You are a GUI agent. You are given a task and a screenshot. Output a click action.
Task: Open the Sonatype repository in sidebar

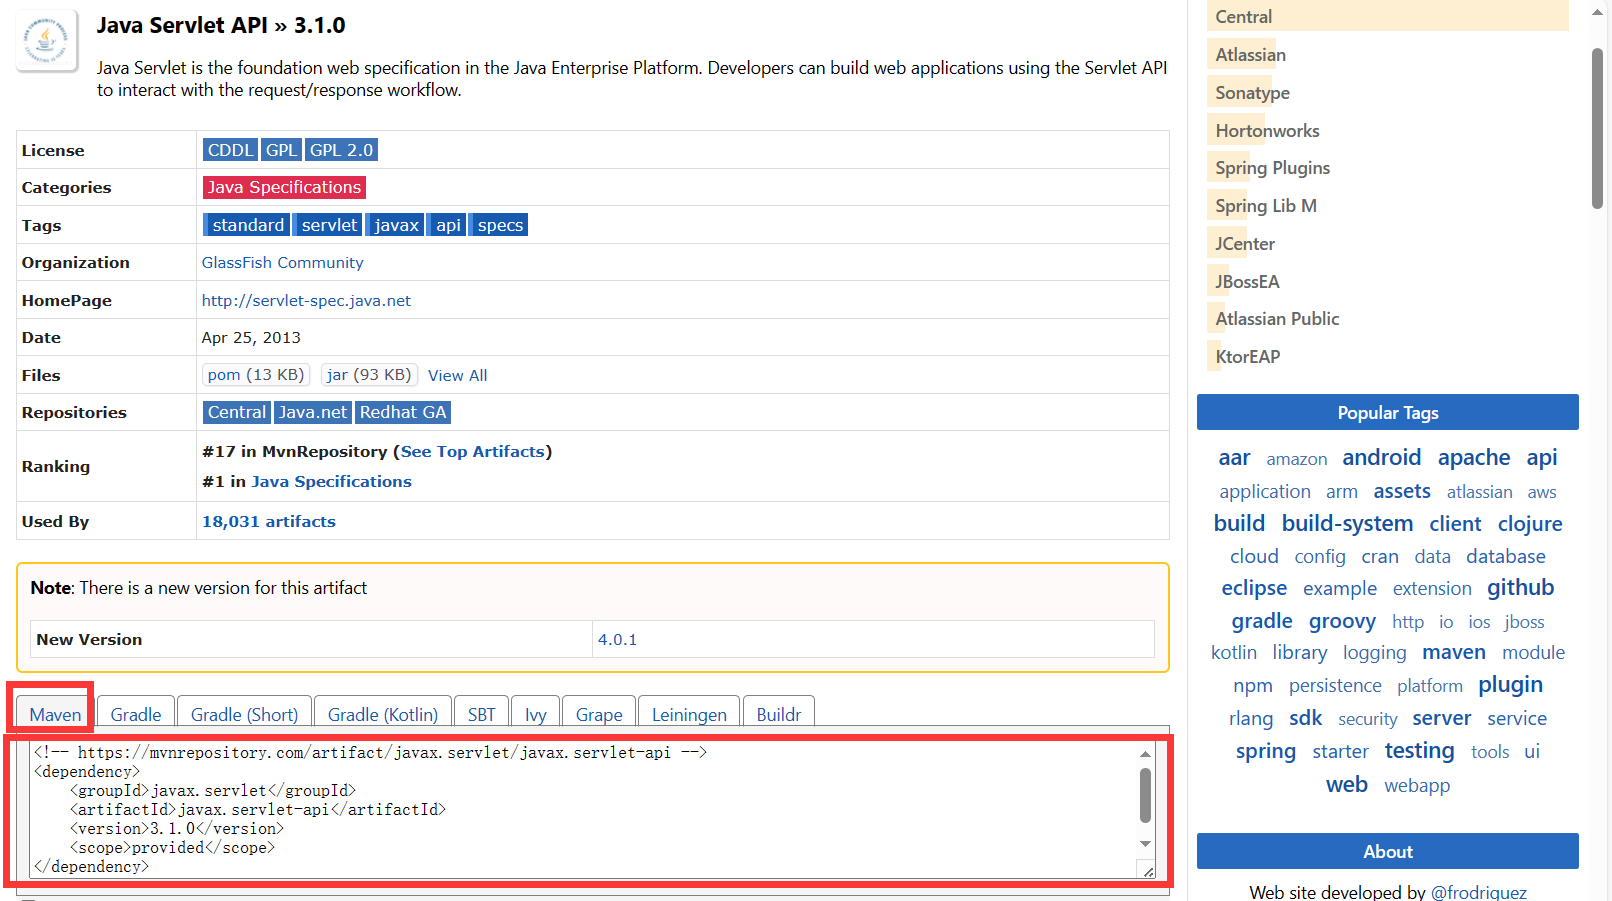click(x=1252, y=93)
